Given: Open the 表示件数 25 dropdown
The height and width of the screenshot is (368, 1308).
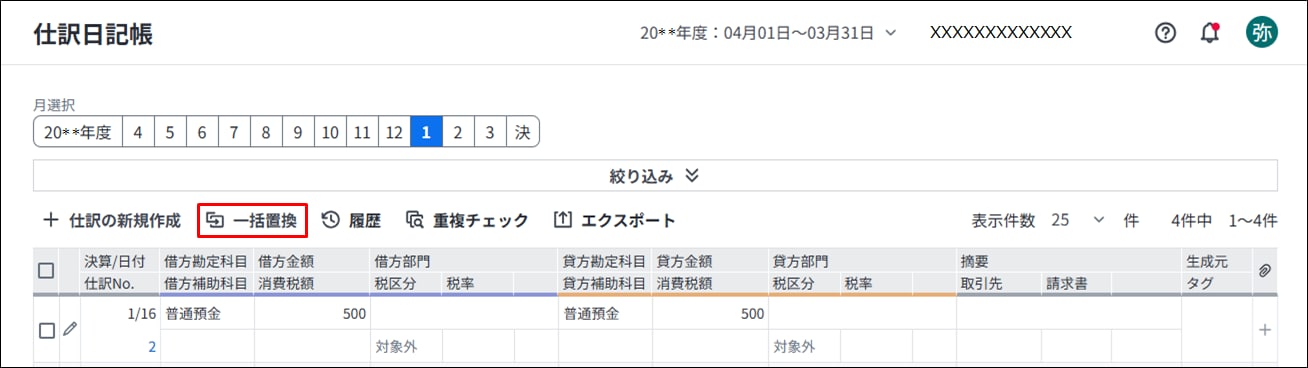Looking at the screenshot, I should tap(1079, 221).
